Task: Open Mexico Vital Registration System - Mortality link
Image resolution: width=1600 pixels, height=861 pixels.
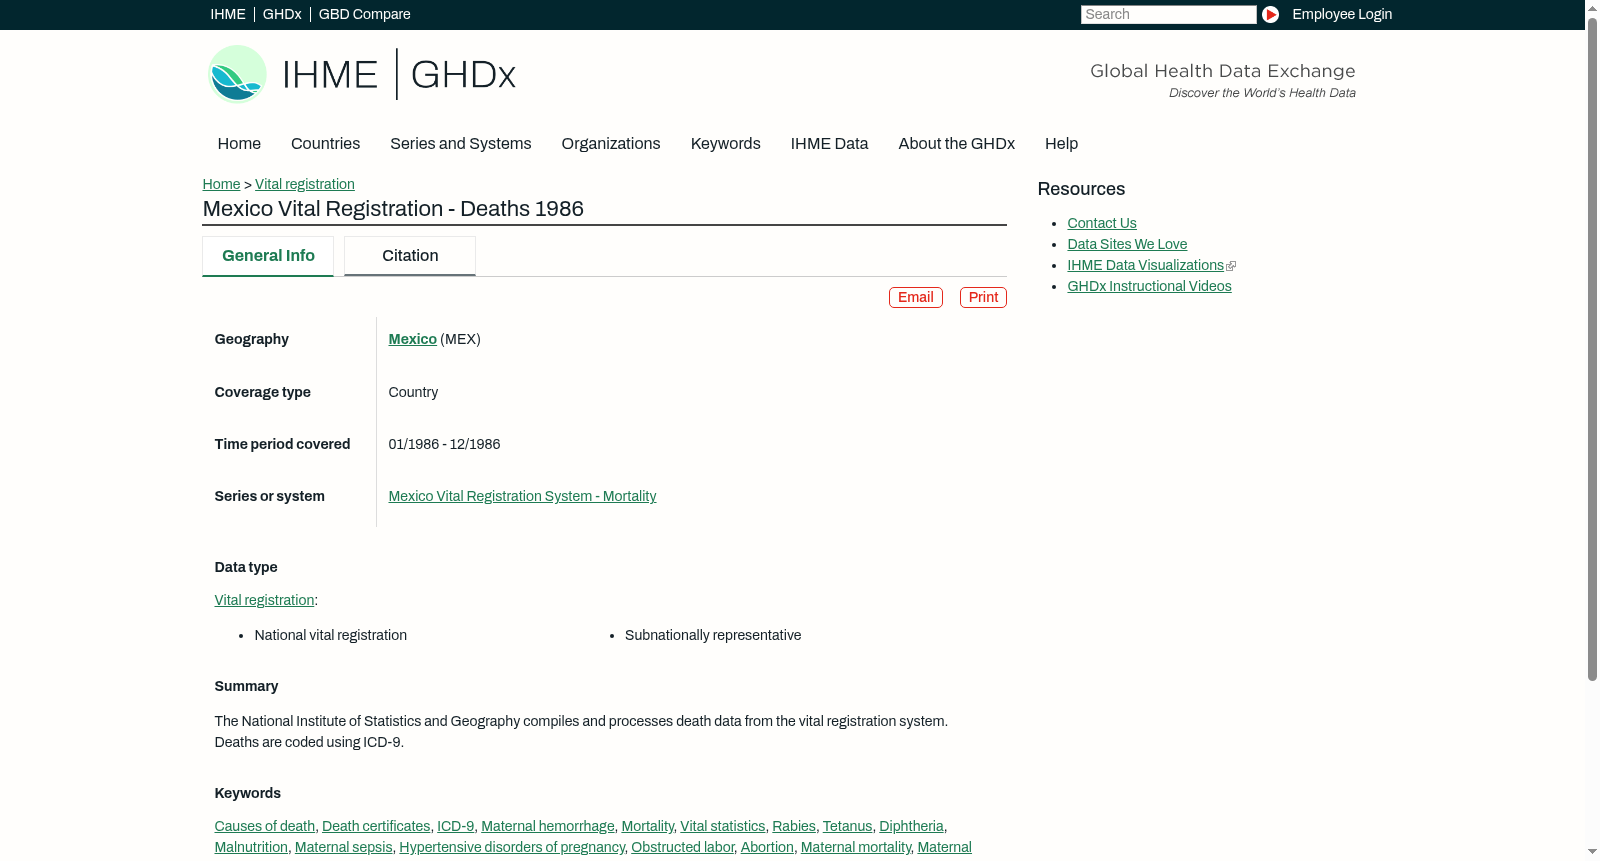Action: (x=522, y=496)
